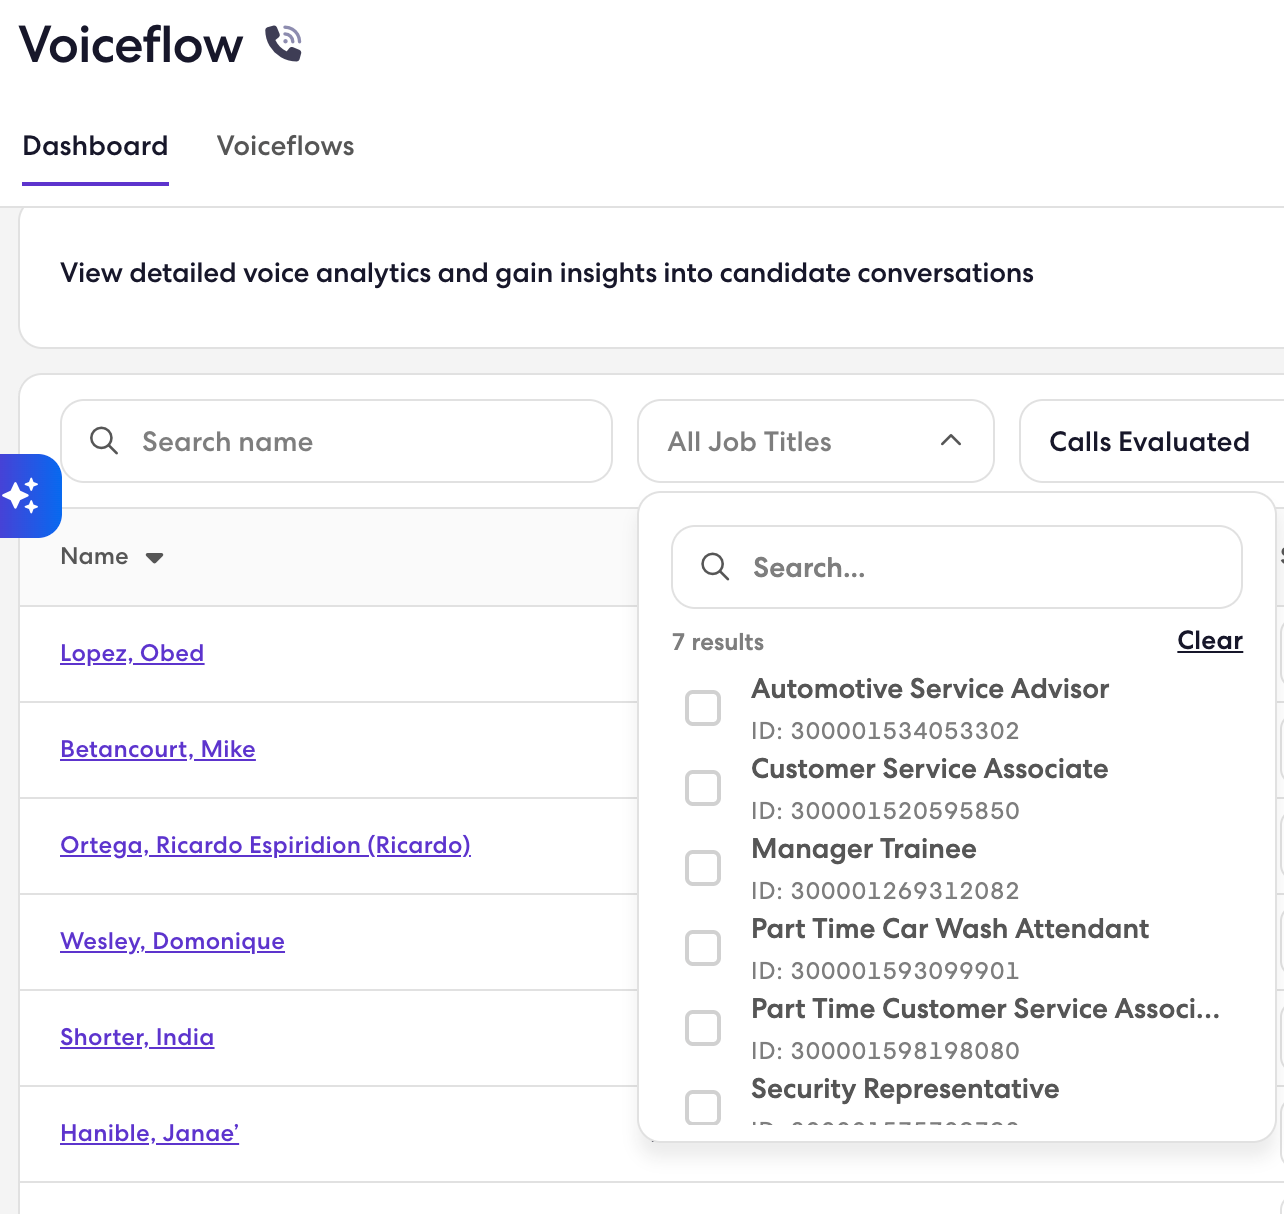Click the Voiceflow phone icon
Viewport: 1284px width, 1214px height.
pyautogui.click(x=284, y=44)
